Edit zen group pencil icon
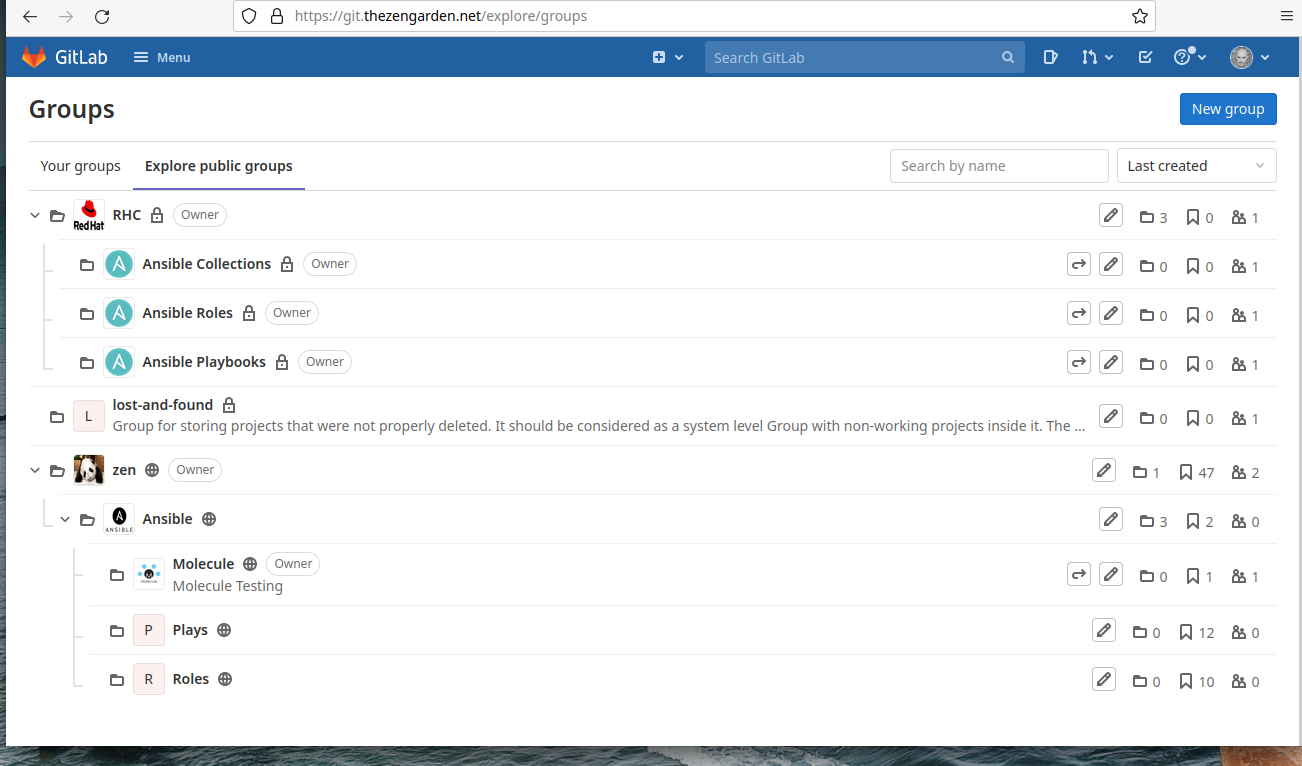Screen dimensions: 1302x766 pos(1104,470)
